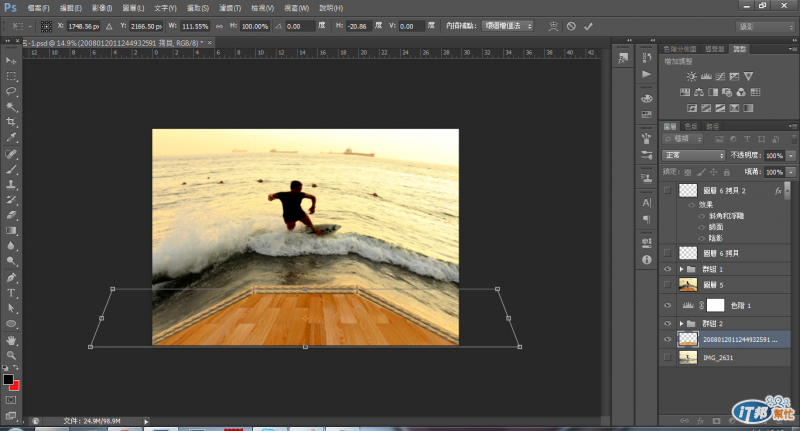Image resolution: width=800 pixels, height=431 pixels.
Task: Switch to warp mode icon in options bar
Action: click(551, 26)
